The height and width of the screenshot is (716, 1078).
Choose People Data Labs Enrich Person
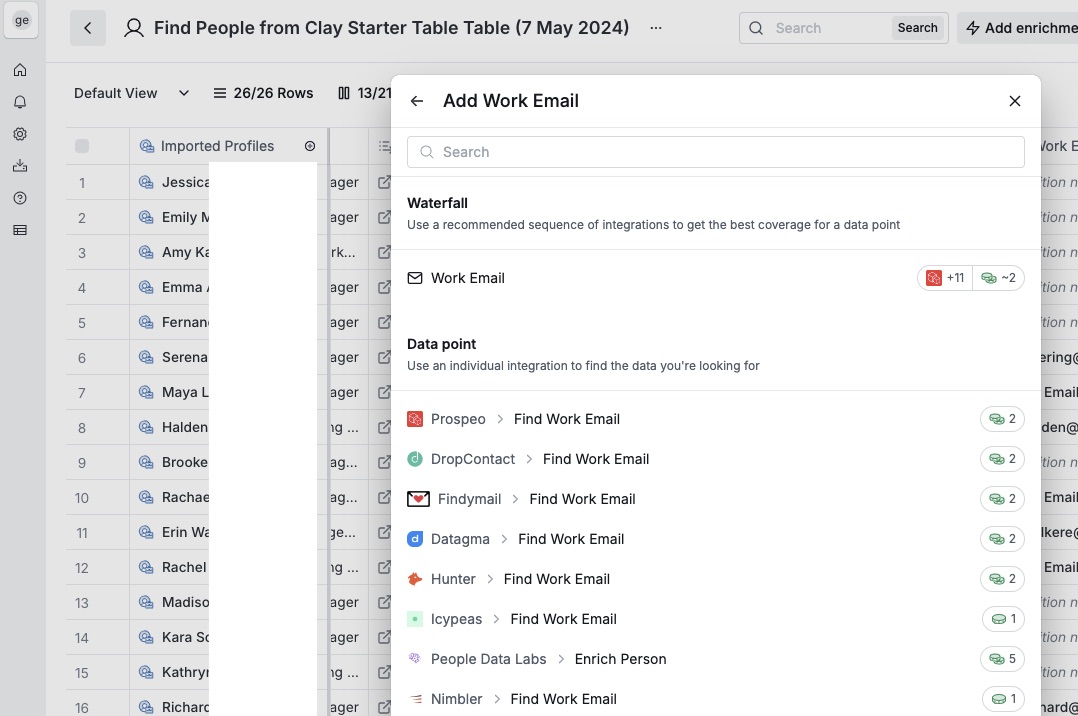click(x=548, y=659)
